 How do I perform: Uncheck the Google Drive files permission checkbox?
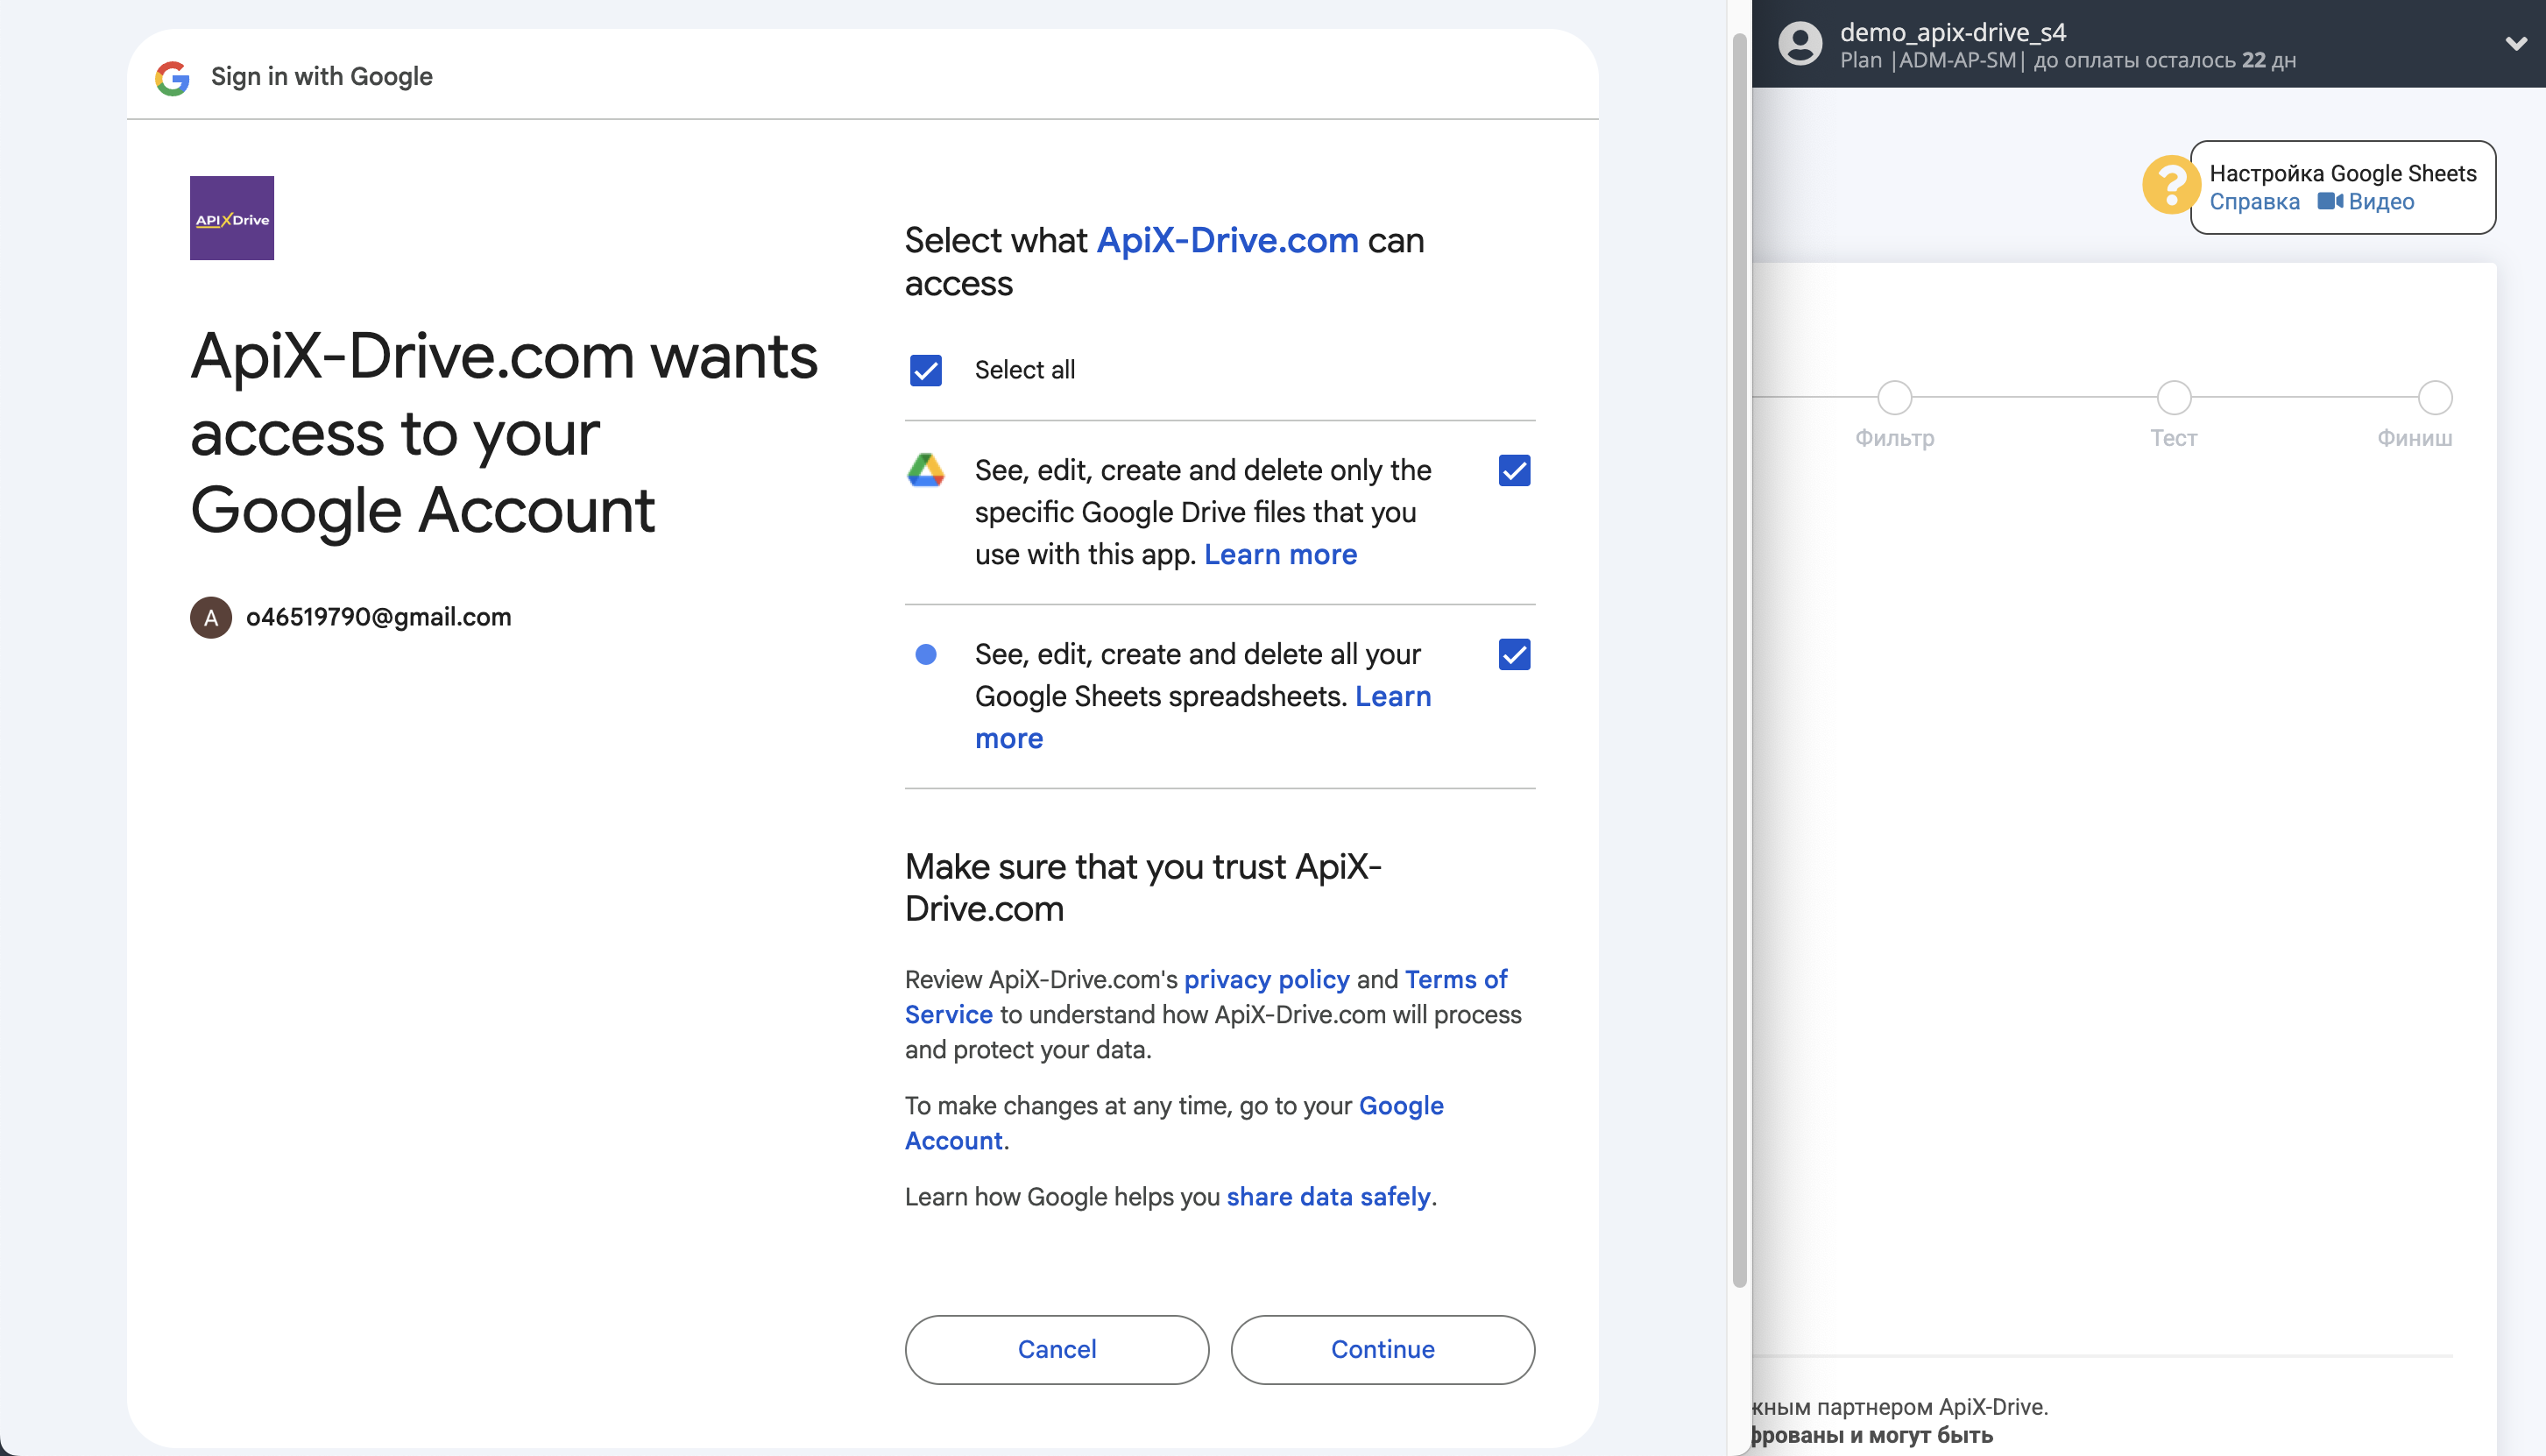(1514, 470)
